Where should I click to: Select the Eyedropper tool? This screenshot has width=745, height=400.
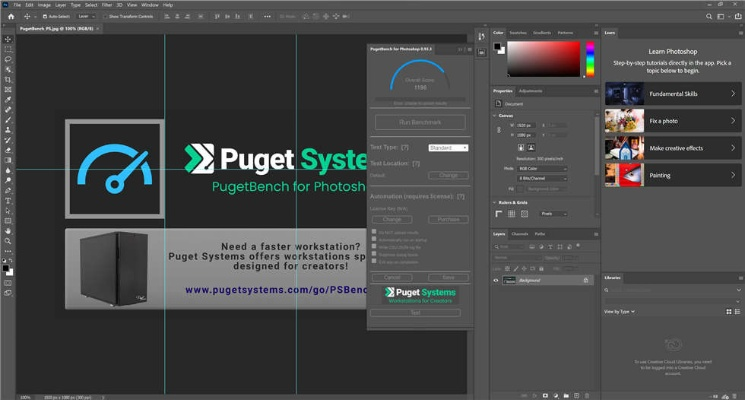tap(8, 100)
